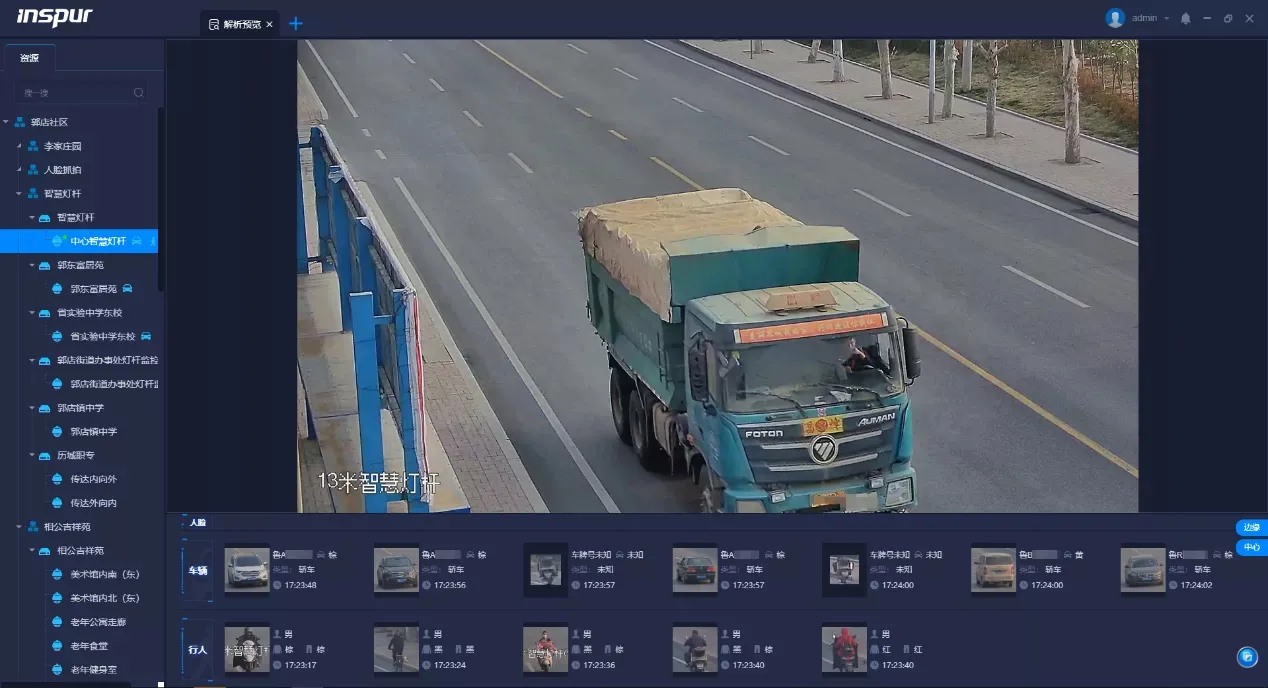The height and width of the screenshot is (688, 1268).
Task: Collapse the 郭东富居苑 folder arrow
Action: click(x=31, y=265)
